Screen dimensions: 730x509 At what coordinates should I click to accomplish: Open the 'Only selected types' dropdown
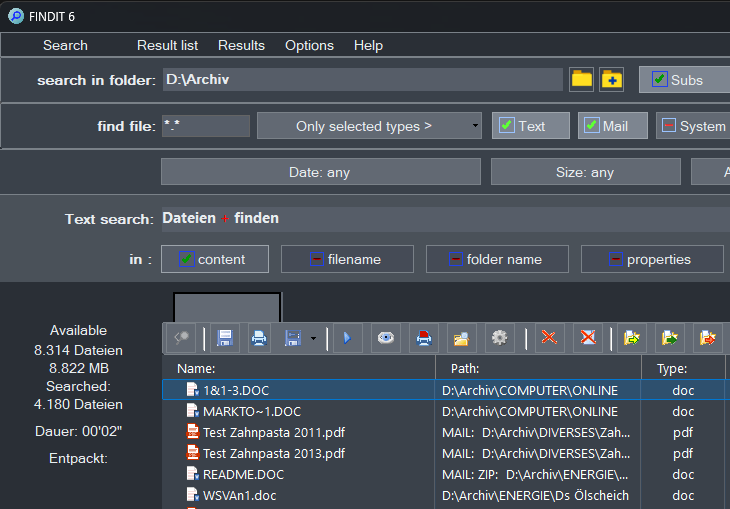tap(369, 126)
